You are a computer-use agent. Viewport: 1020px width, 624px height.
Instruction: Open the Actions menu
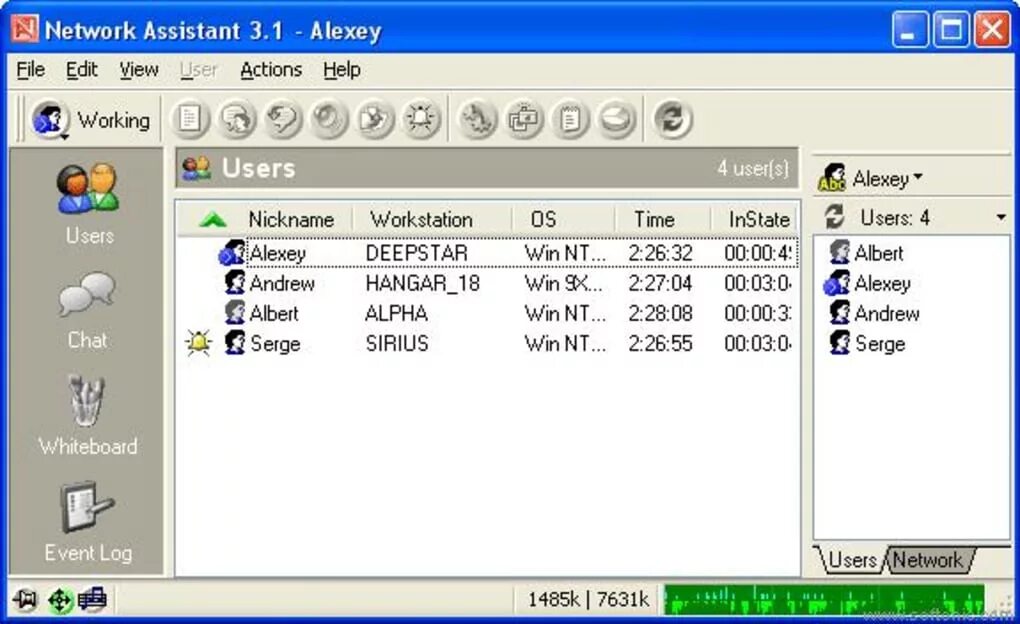(271, 70)
